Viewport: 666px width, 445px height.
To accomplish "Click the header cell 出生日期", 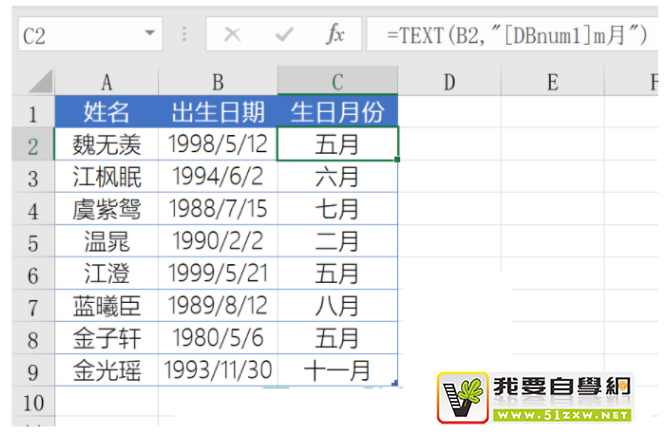I will pos(218,112).
